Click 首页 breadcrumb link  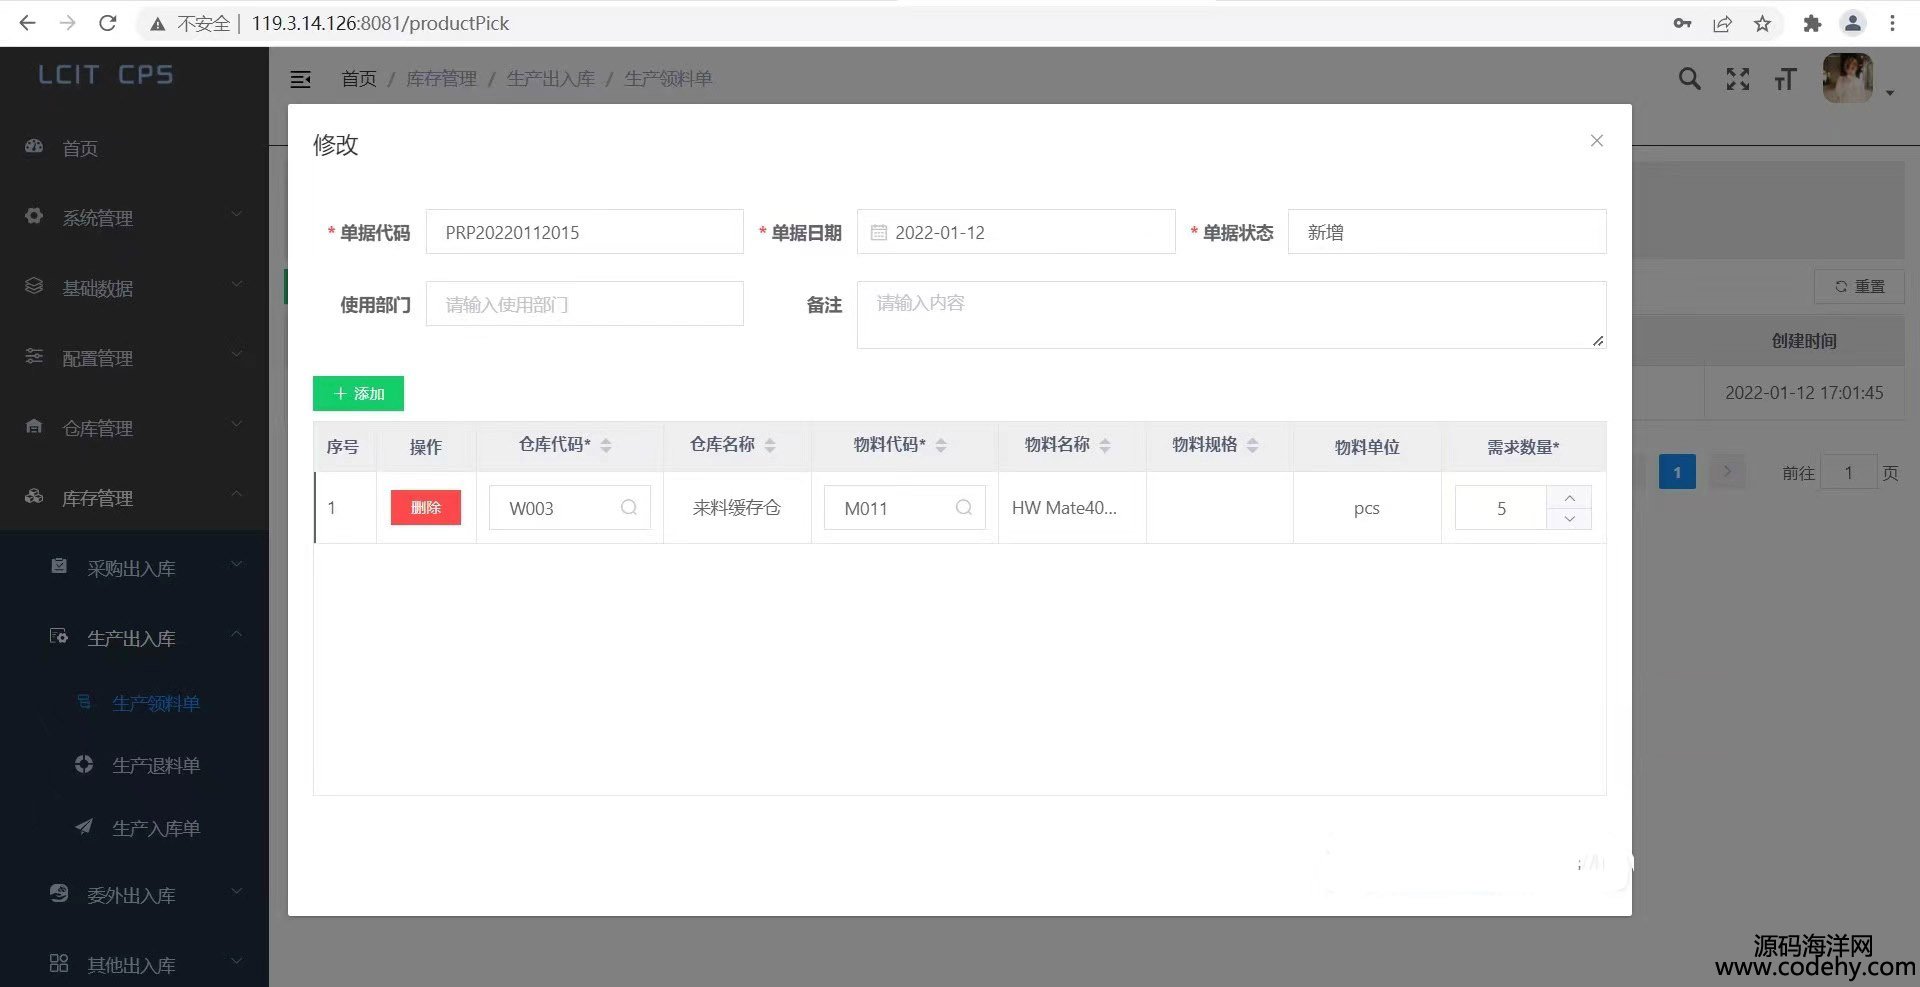click(359, 79)
